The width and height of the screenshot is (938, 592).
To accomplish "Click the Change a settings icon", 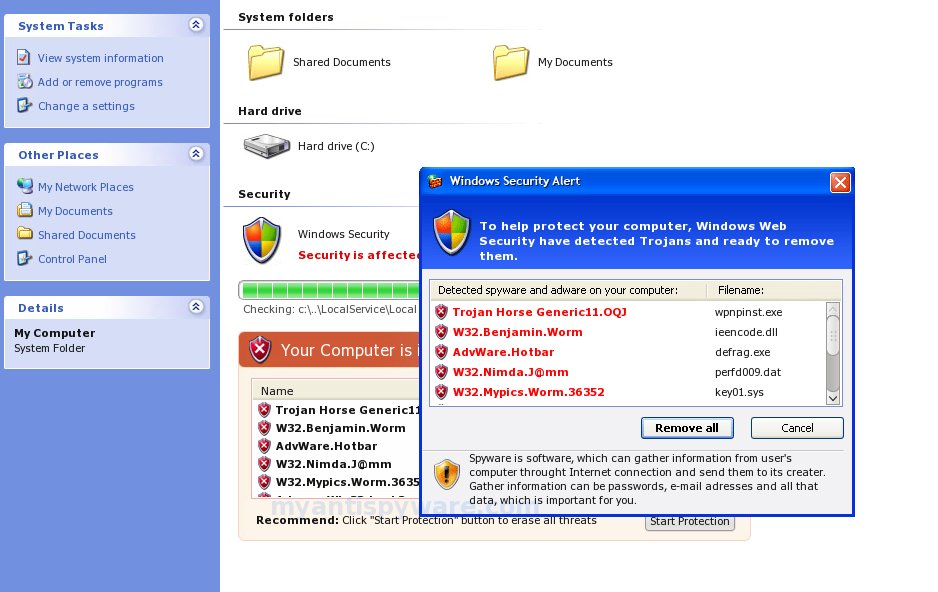I will pyautogui.click(x=24, y=105).
